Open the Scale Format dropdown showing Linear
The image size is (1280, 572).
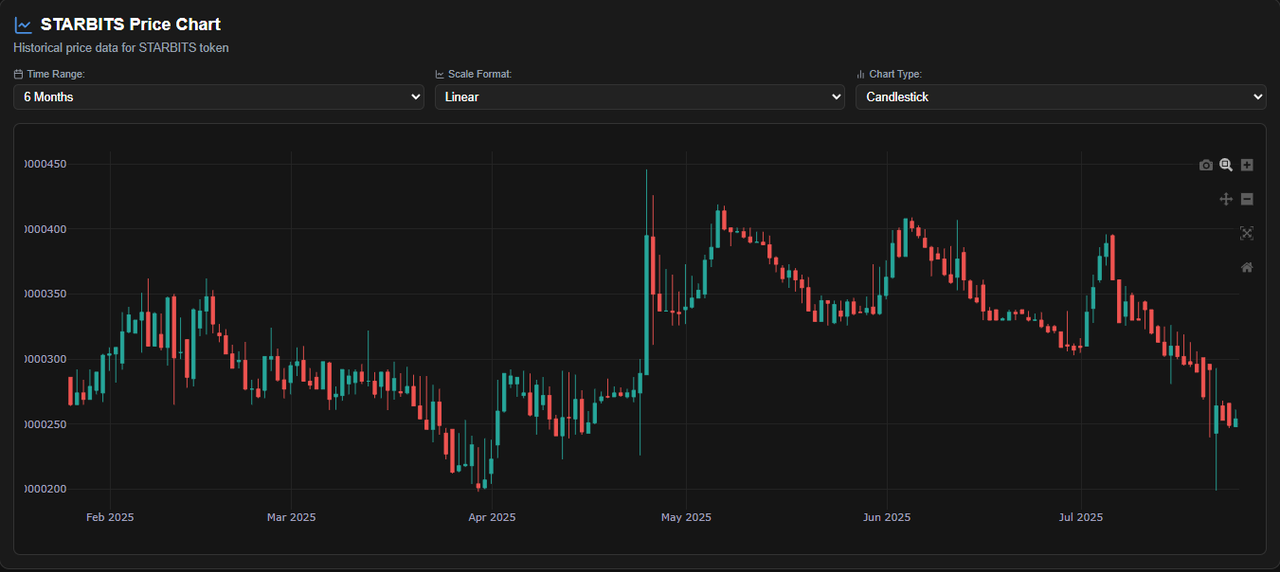pyautogui.click(x=640, y=97)
